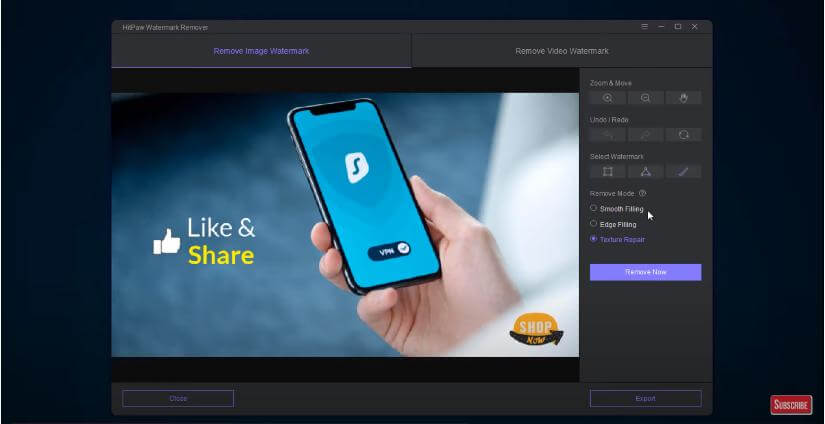This screenshot has width=825, height=424.
Task: Click the Remove Now button
Action: [646, 272]
